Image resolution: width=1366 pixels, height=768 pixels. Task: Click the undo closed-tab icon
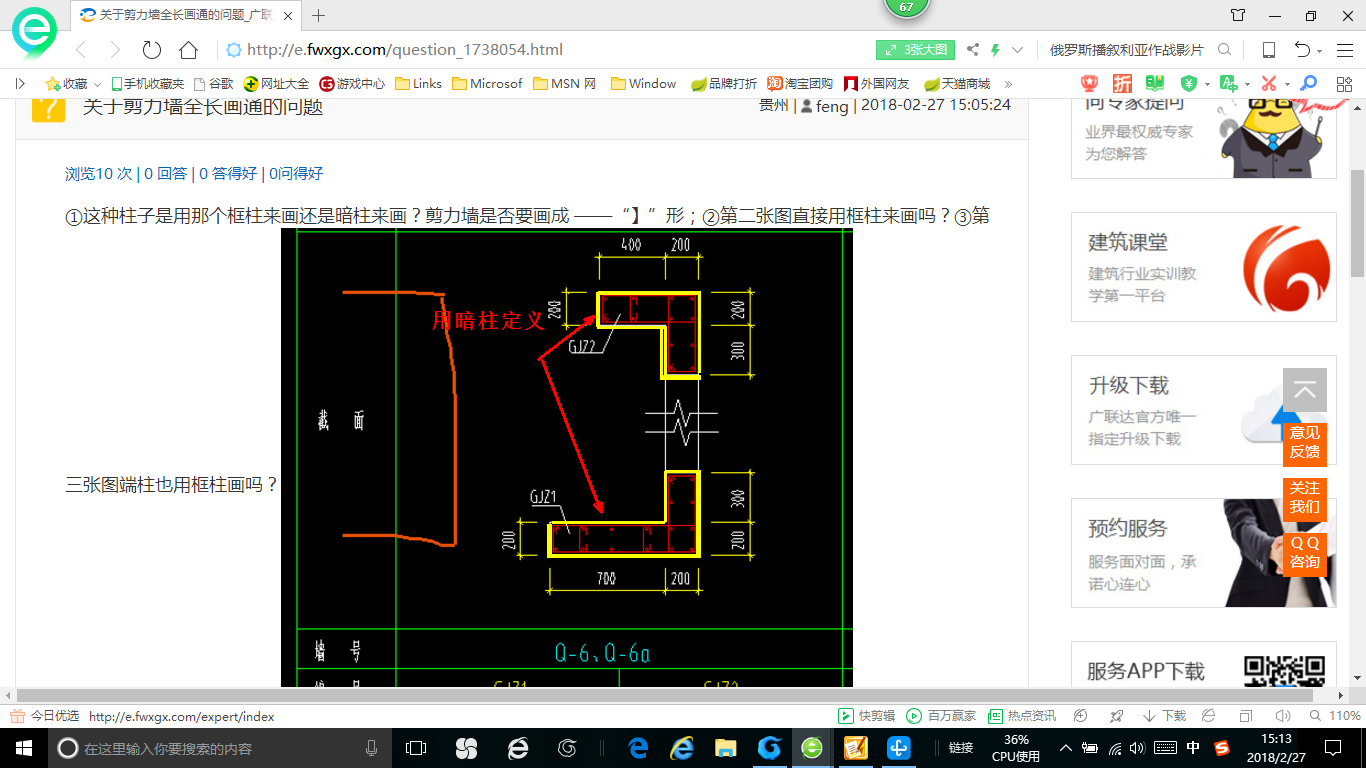(1302, 50)
